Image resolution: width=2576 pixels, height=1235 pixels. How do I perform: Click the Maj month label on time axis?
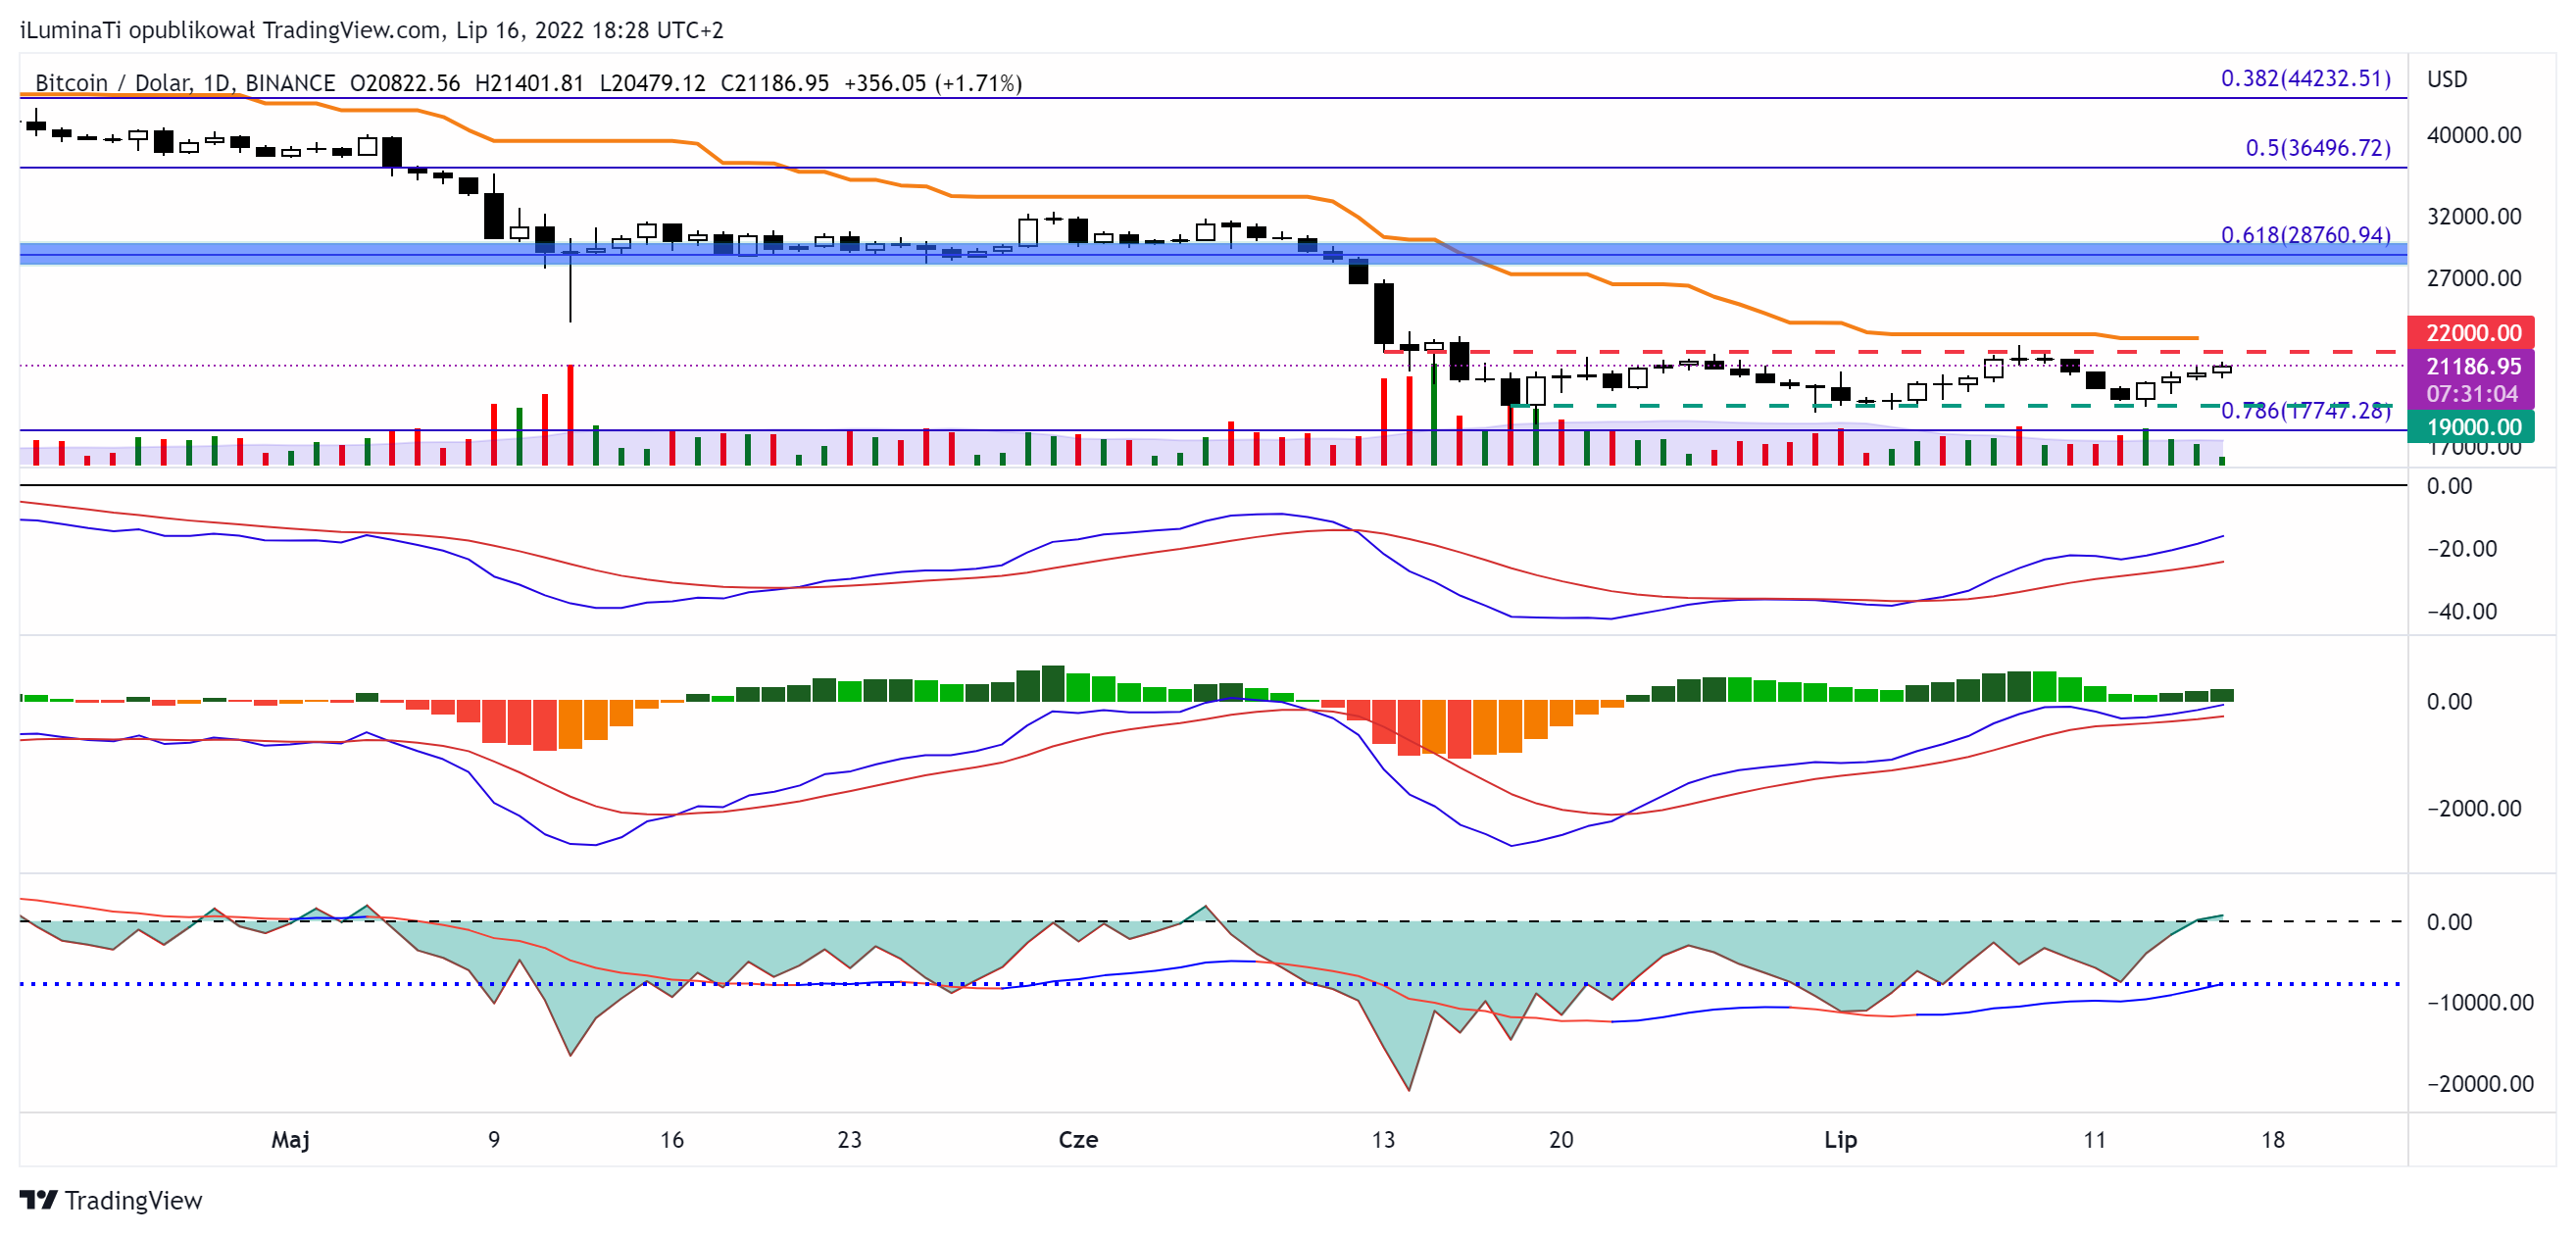290,1139
